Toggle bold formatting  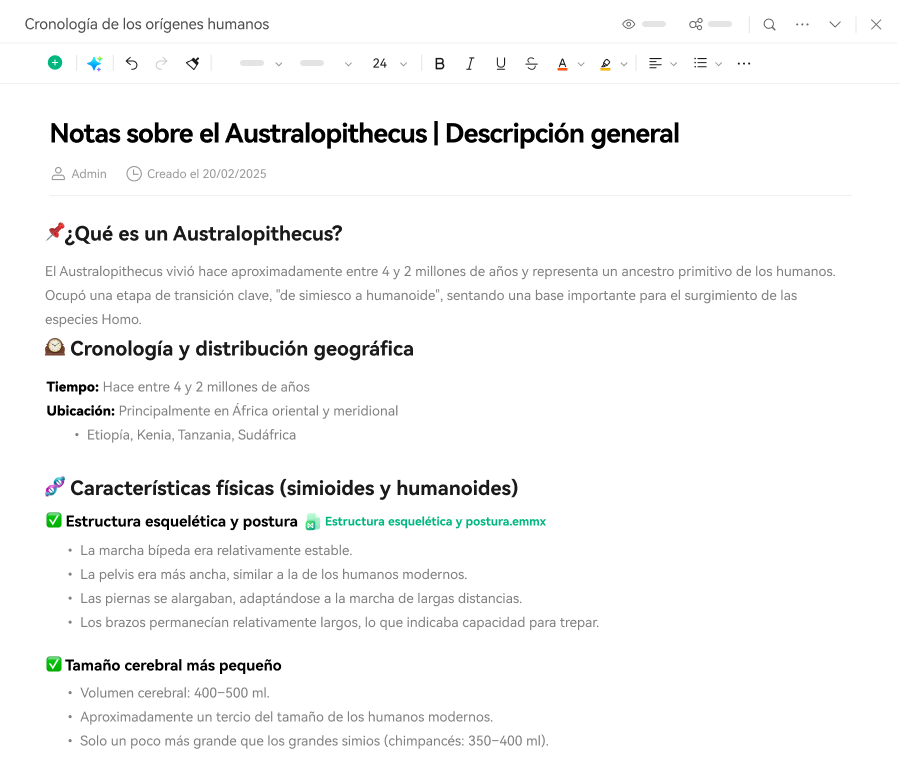(x=439, y=63)
